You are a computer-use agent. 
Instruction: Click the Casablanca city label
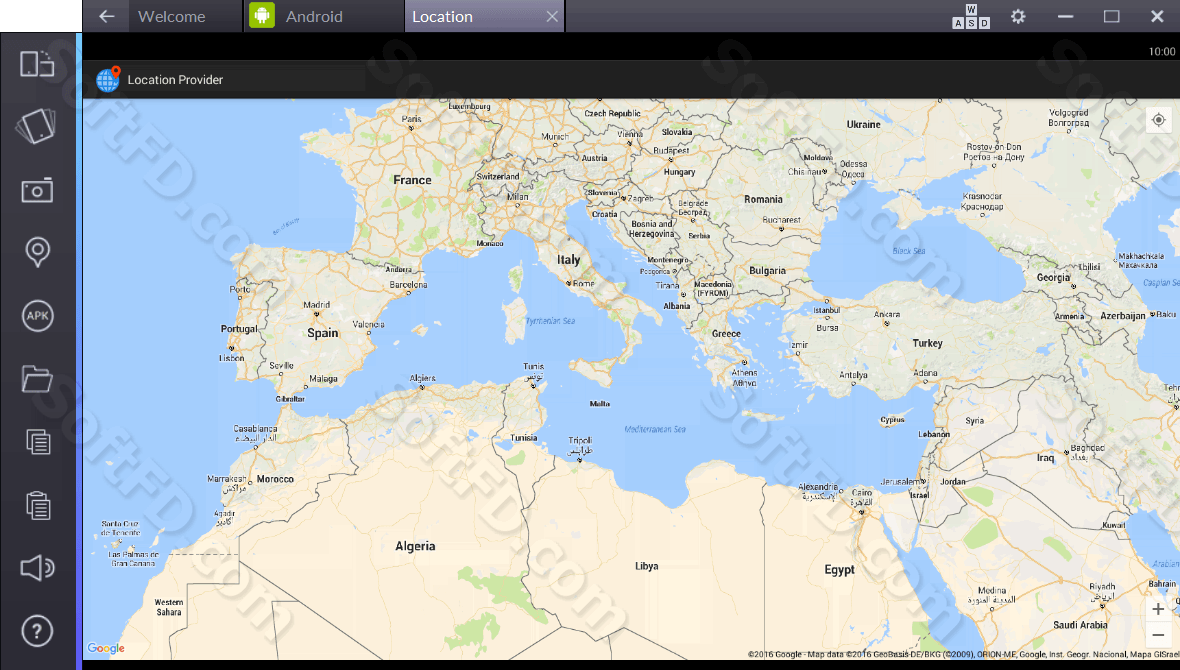[255, 428]
